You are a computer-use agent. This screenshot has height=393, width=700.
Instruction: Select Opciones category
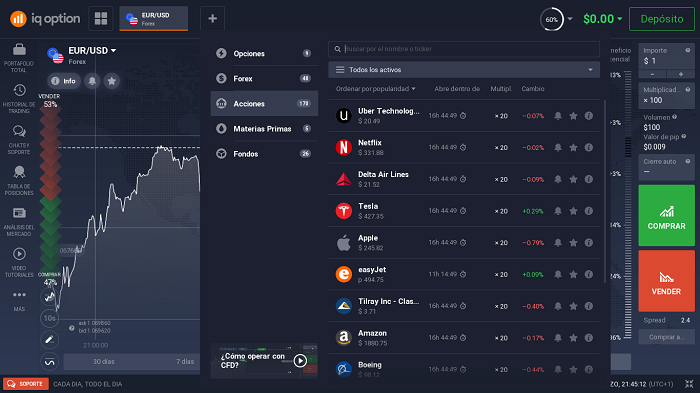pyautogui.click(x=264, y=54)
